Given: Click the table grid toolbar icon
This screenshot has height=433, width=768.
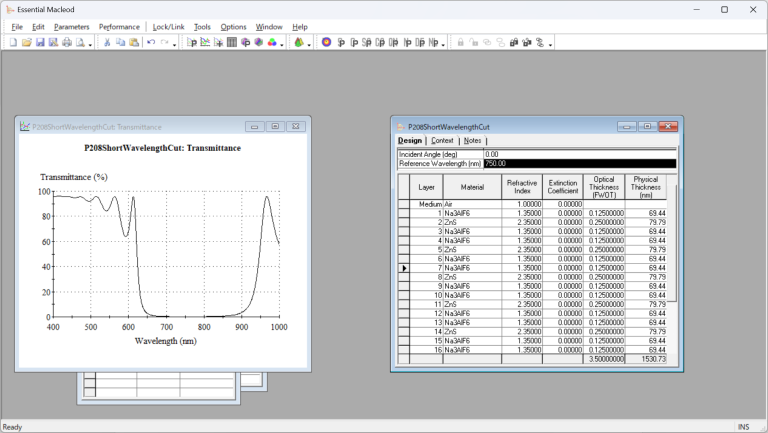Looking at the screenshot, I should (232, 43).
